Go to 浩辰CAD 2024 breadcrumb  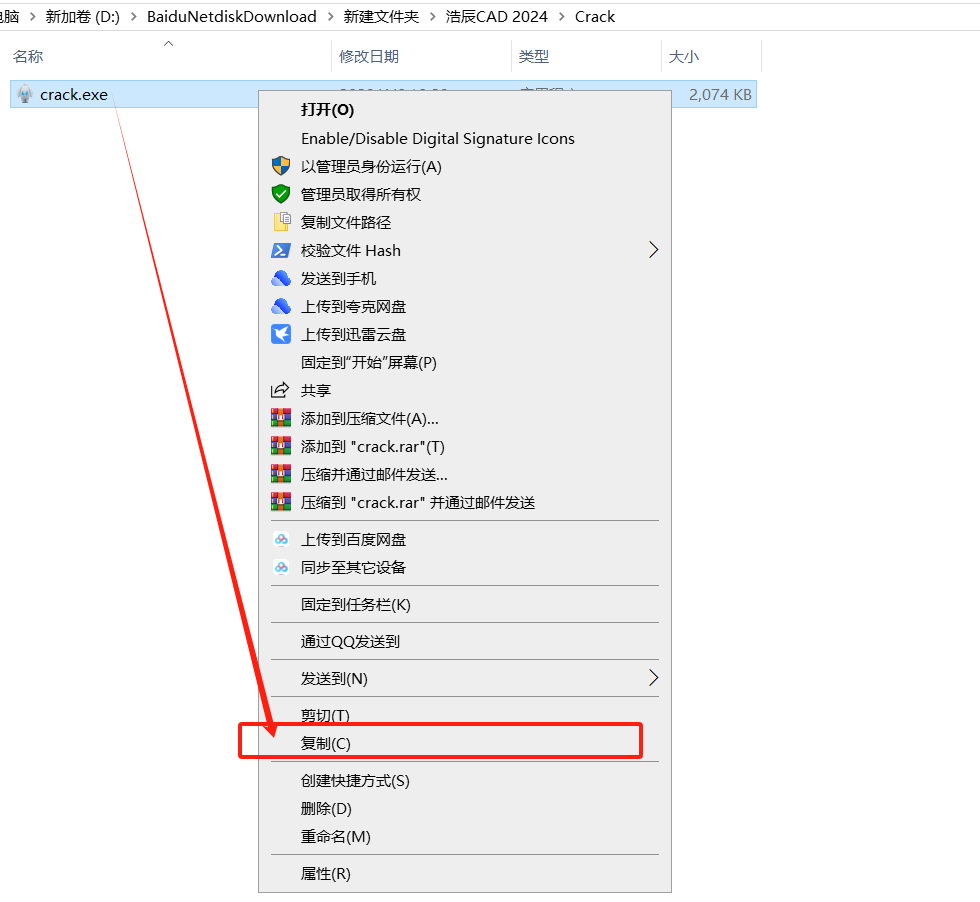point(496,17)
